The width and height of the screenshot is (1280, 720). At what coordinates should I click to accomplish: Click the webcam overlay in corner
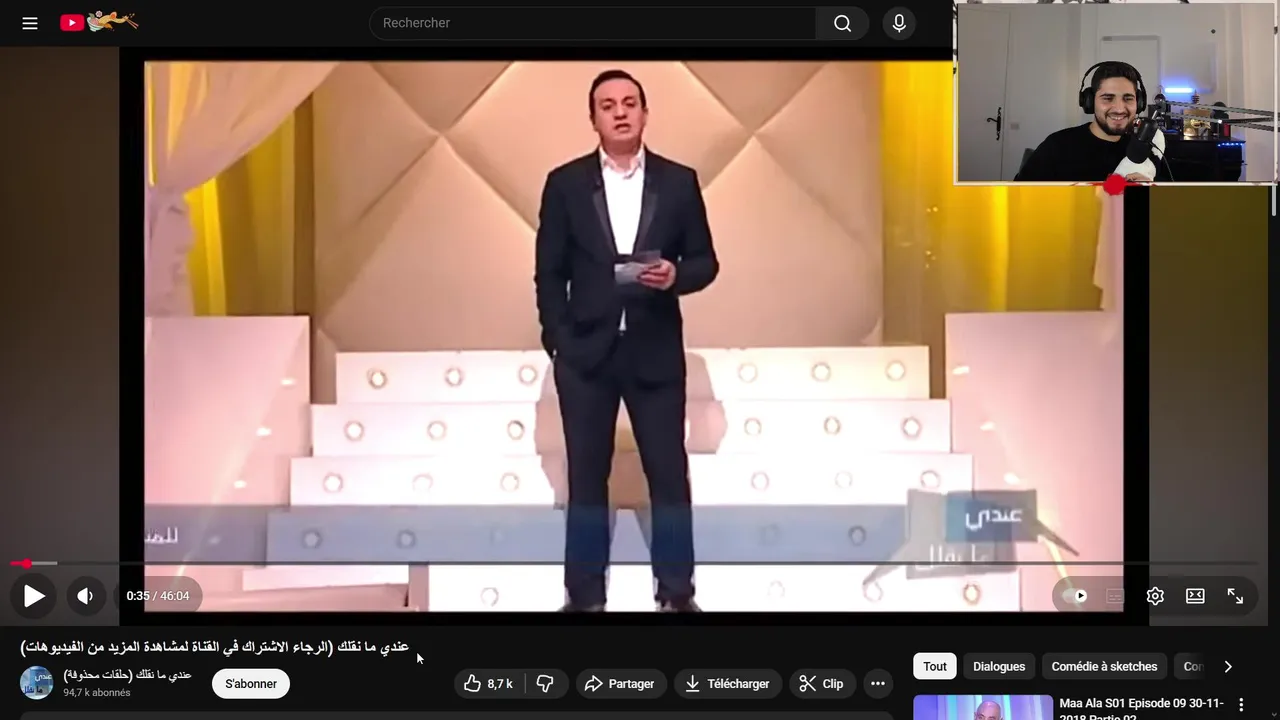pyautogui.click(x=1115, y=92)
